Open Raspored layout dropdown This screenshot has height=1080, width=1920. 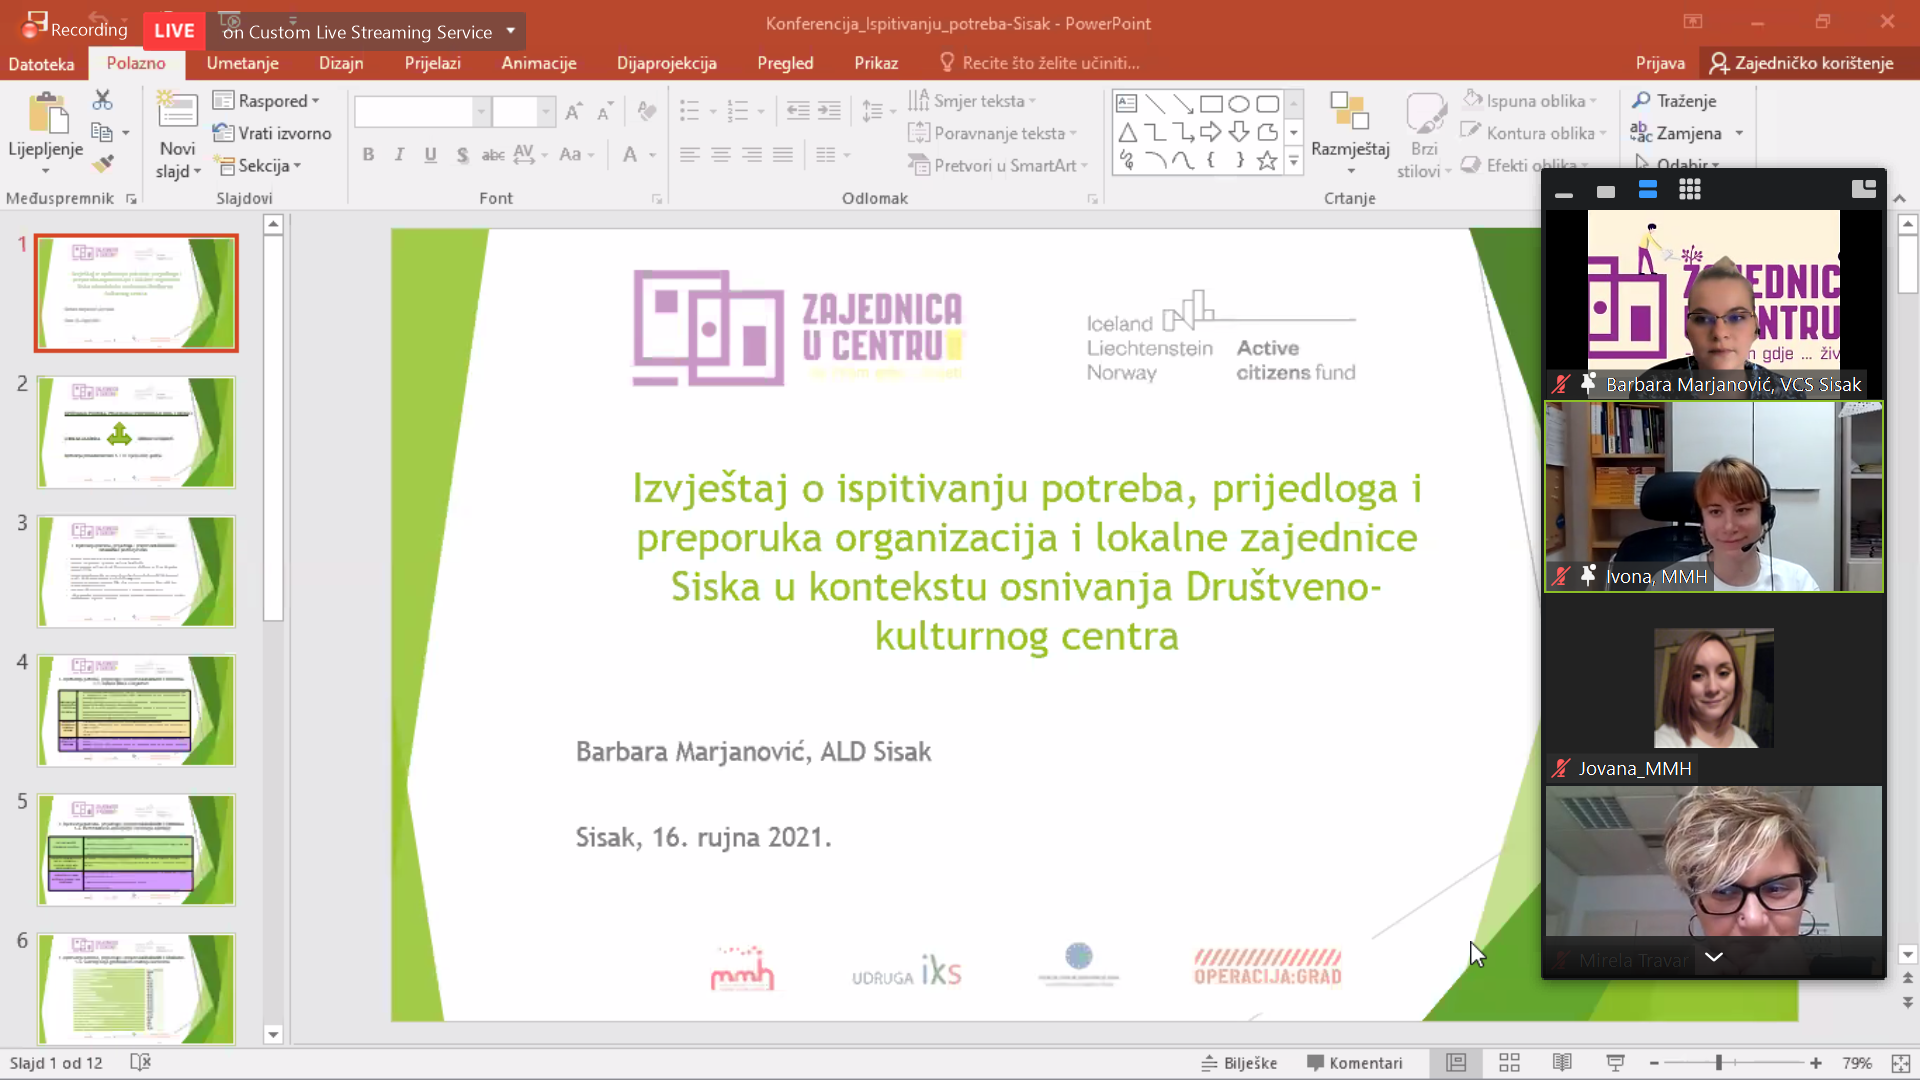pyautogui.click(x=267, y=101)
